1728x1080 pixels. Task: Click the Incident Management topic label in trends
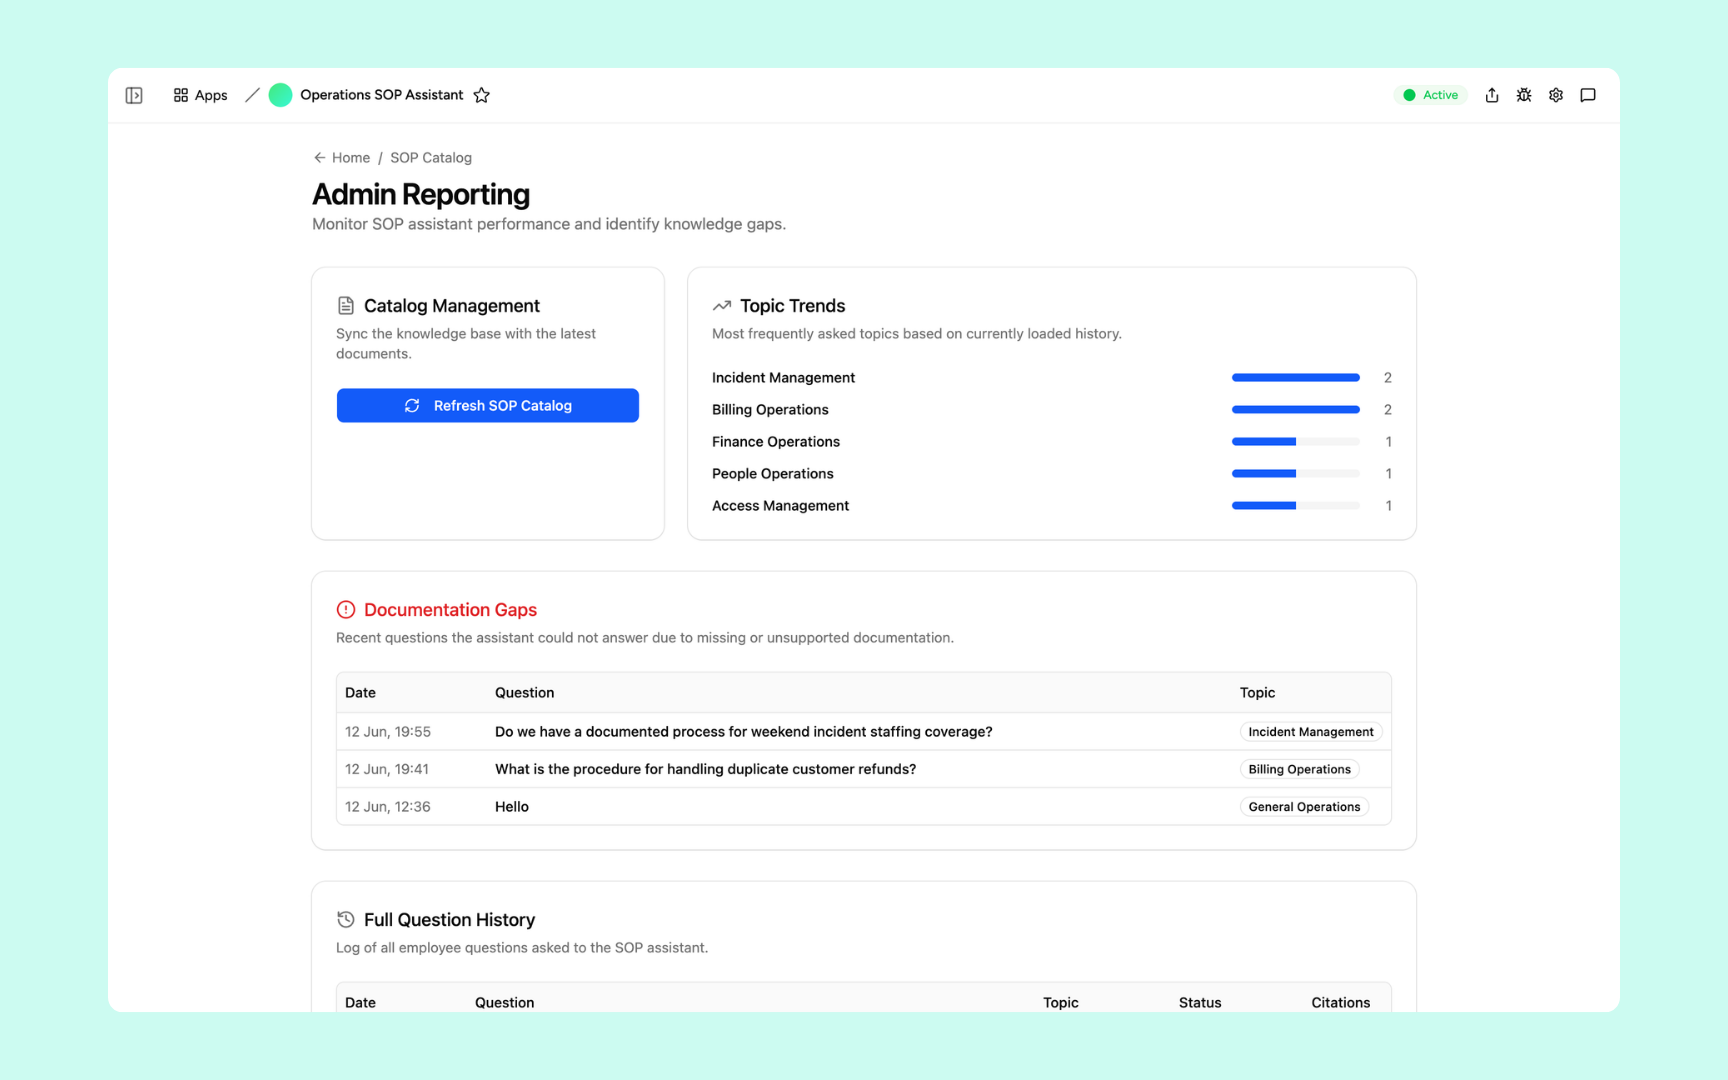[x=784, y=378]
